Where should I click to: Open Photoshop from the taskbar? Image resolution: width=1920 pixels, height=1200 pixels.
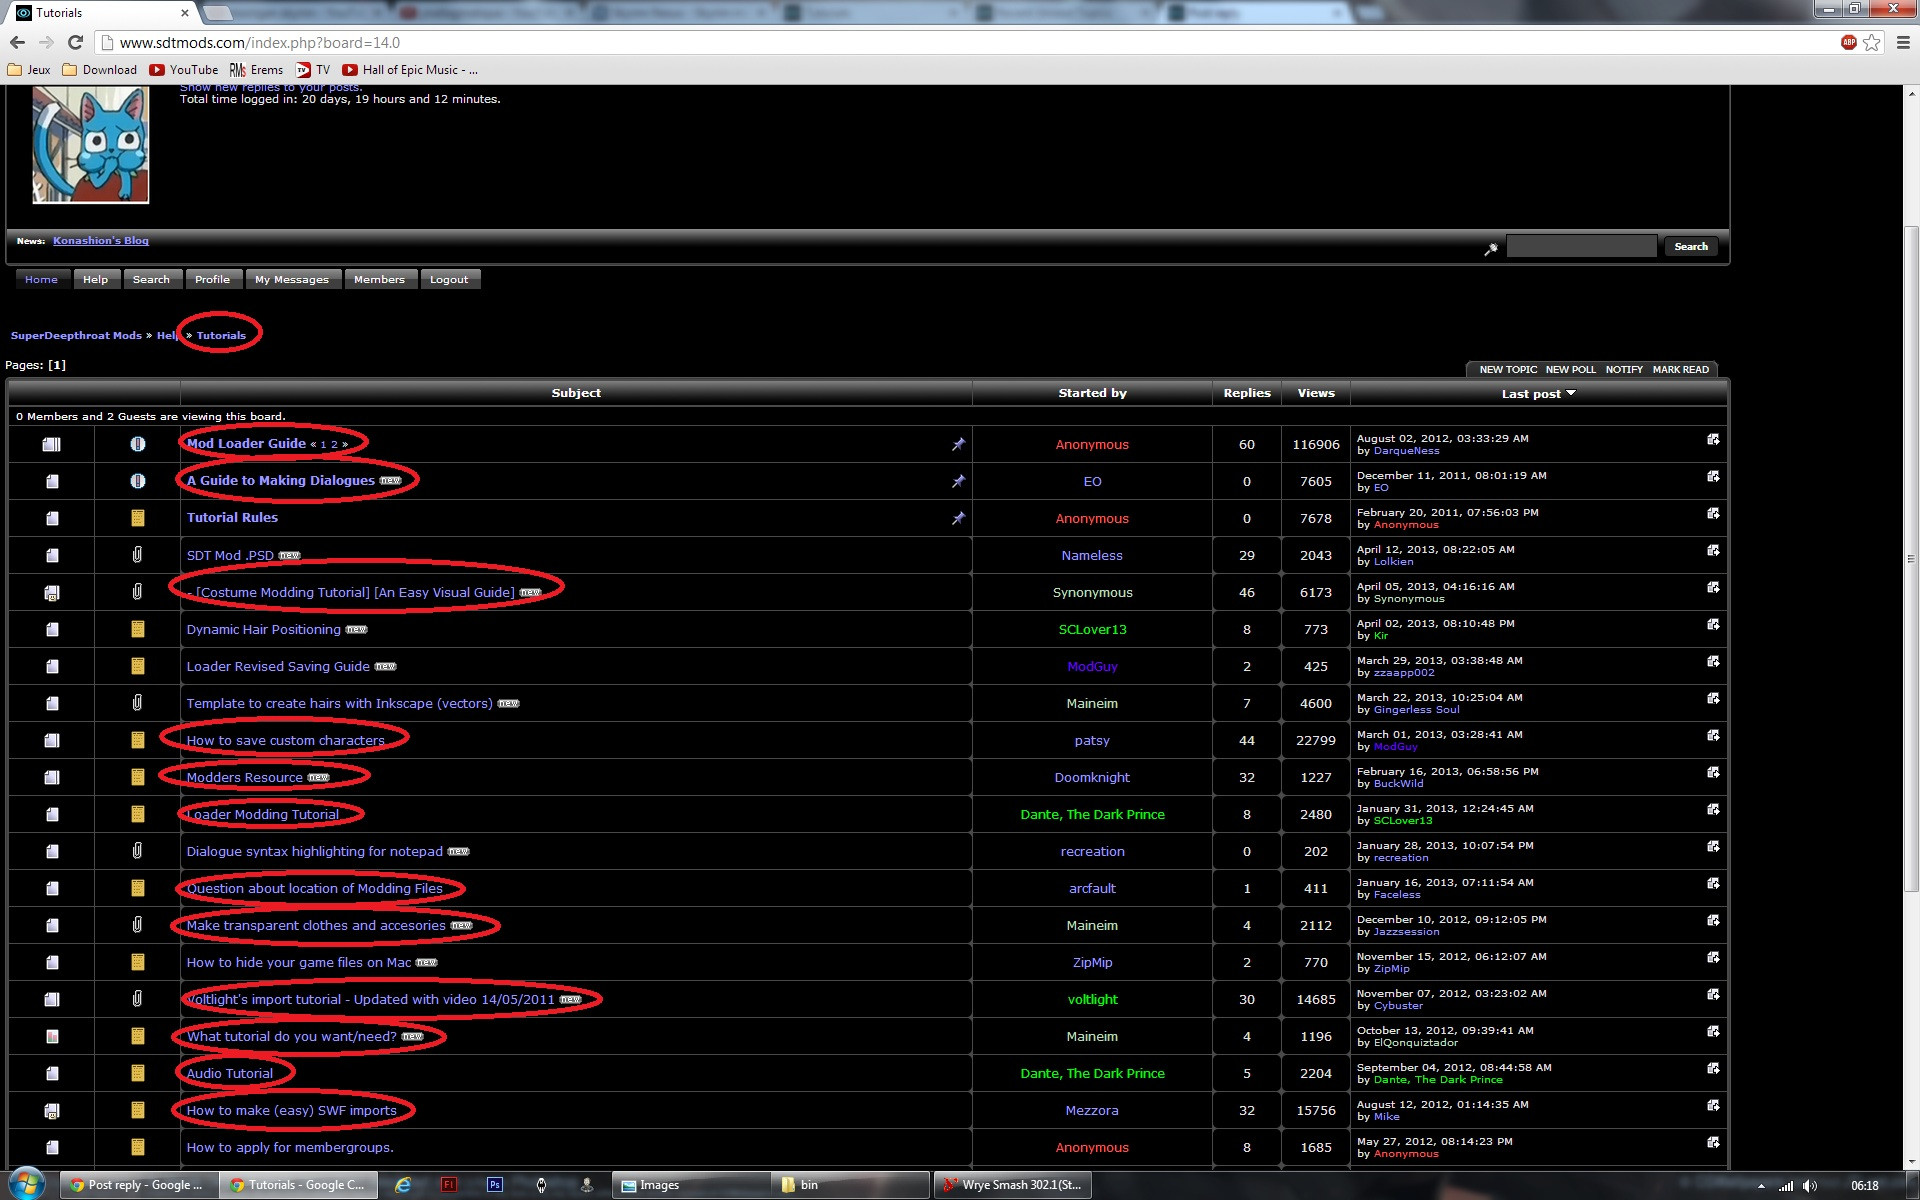pos(495,1185)
